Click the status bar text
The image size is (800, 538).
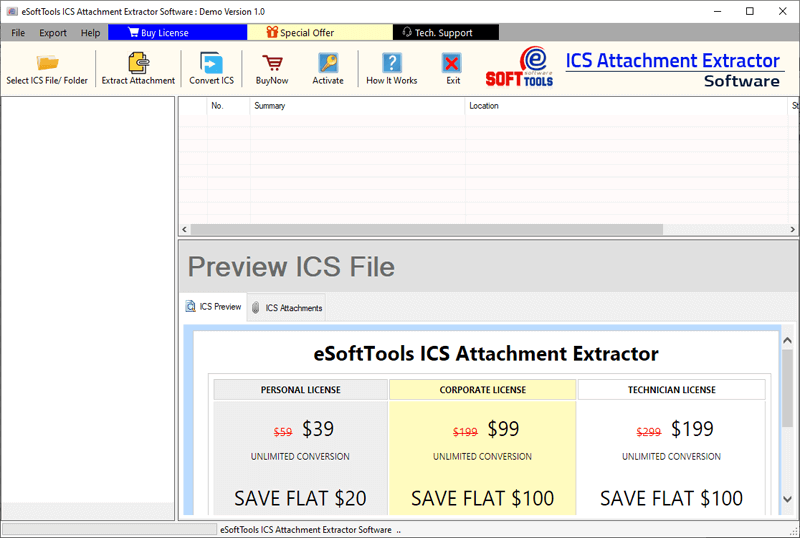coord(310,530)
